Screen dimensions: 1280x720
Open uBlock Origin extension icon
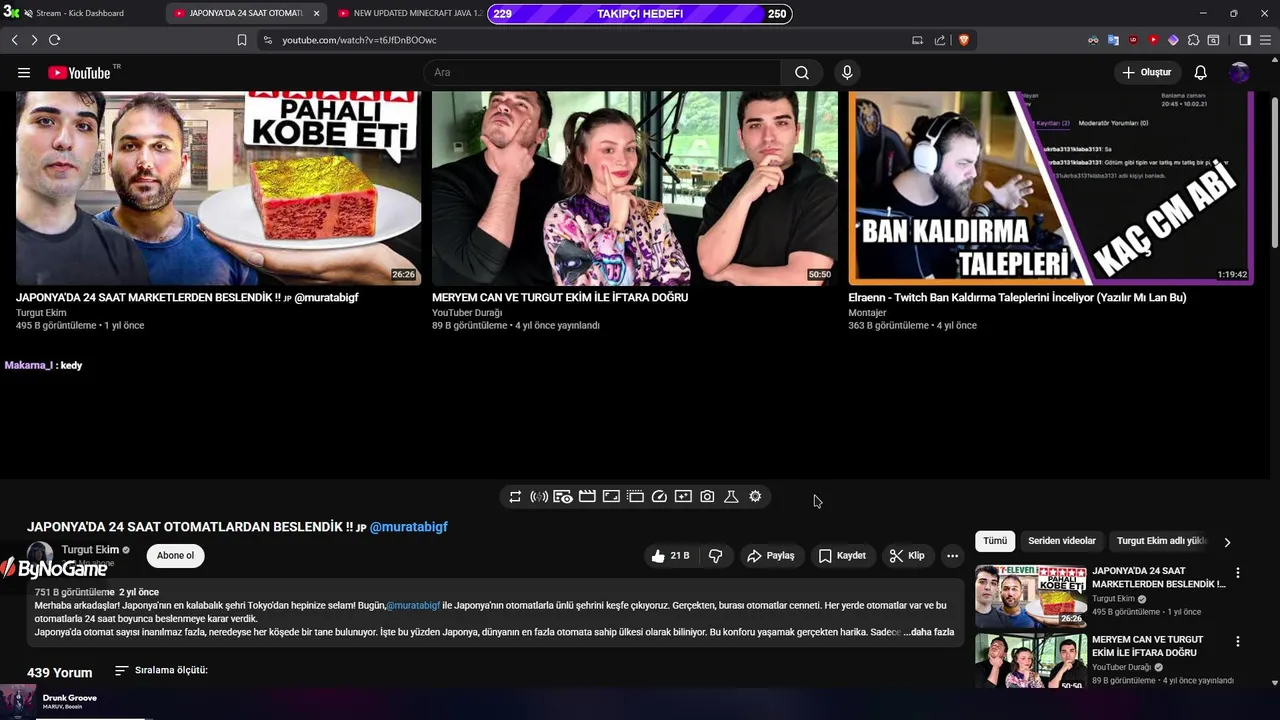click(x=1133, y=40)
